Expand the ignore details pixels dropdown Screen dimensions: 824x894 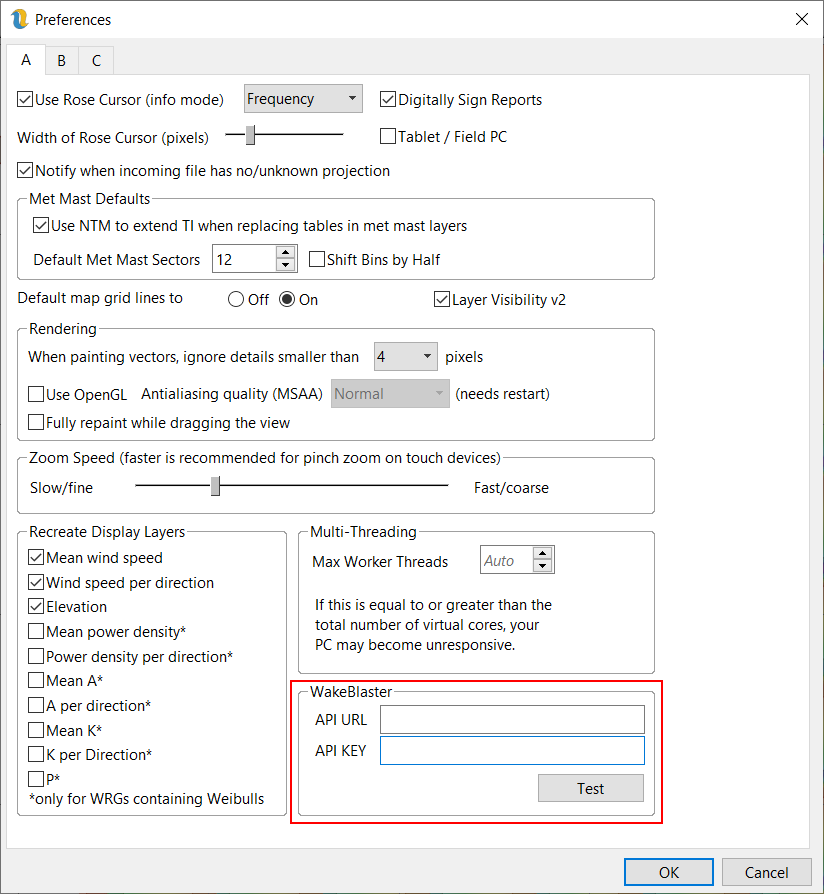click(x=405, y=356)
